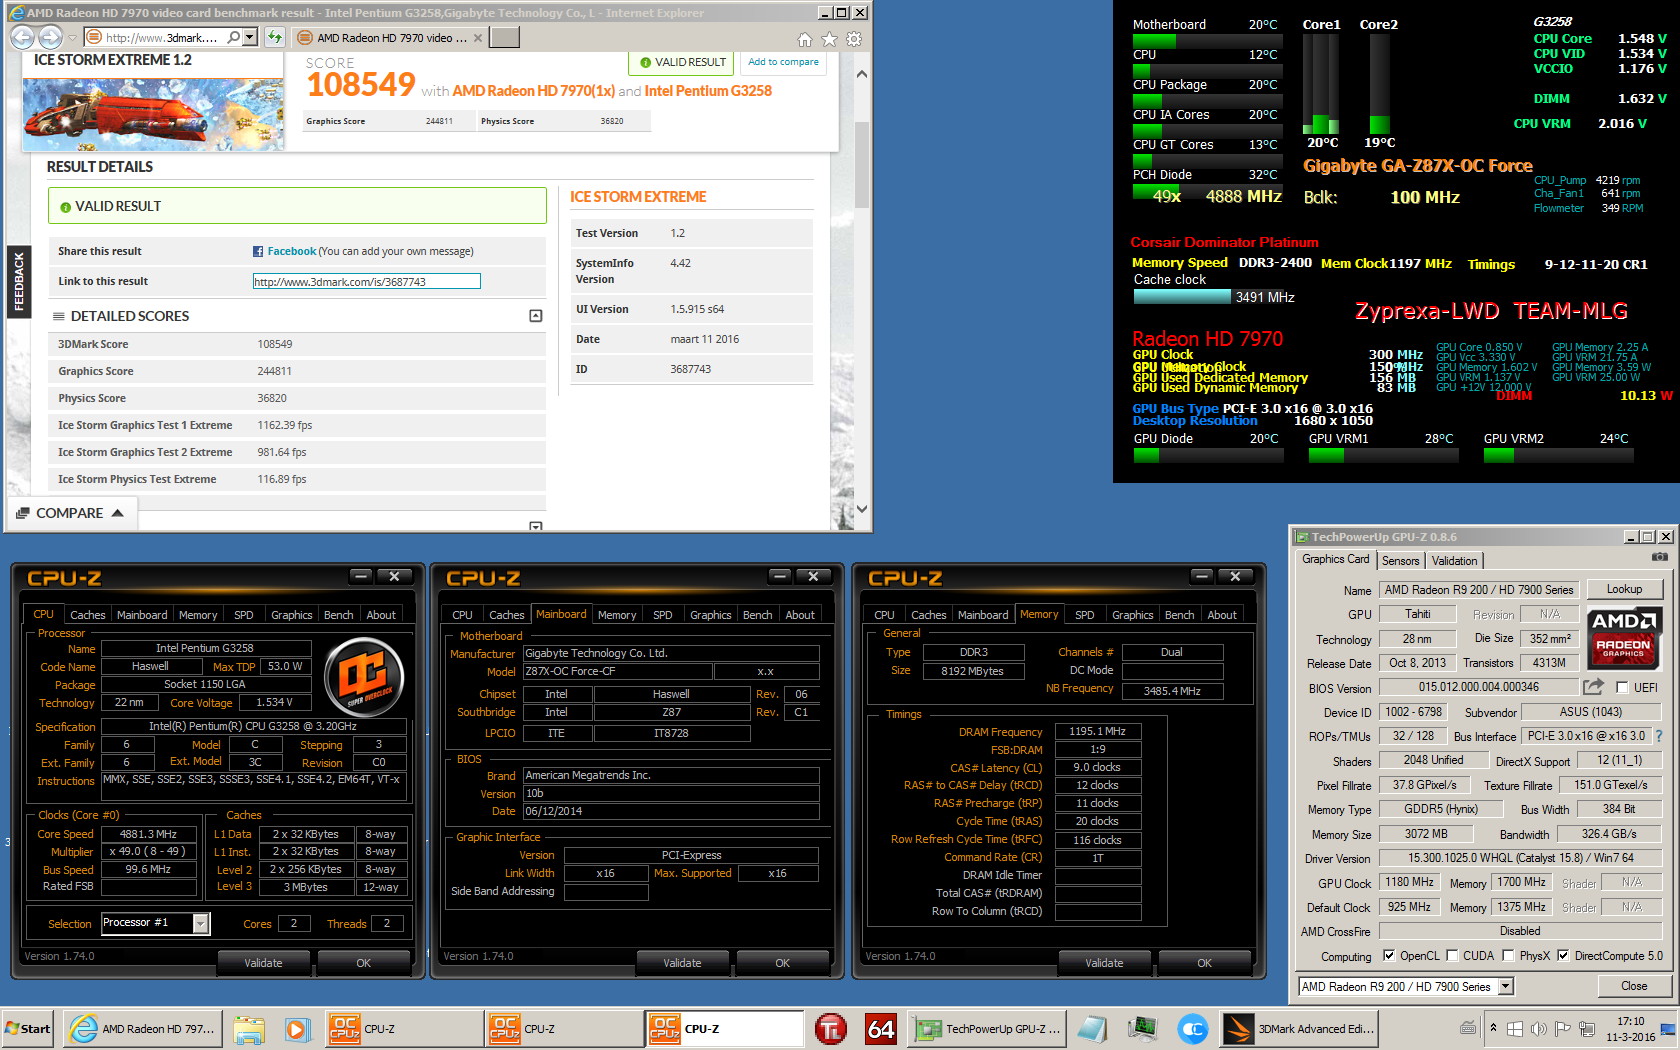Open 3DMark Advanced Edition taskbar button
Viewport: 1680px width, 1050px height.
point(1300,1028)
